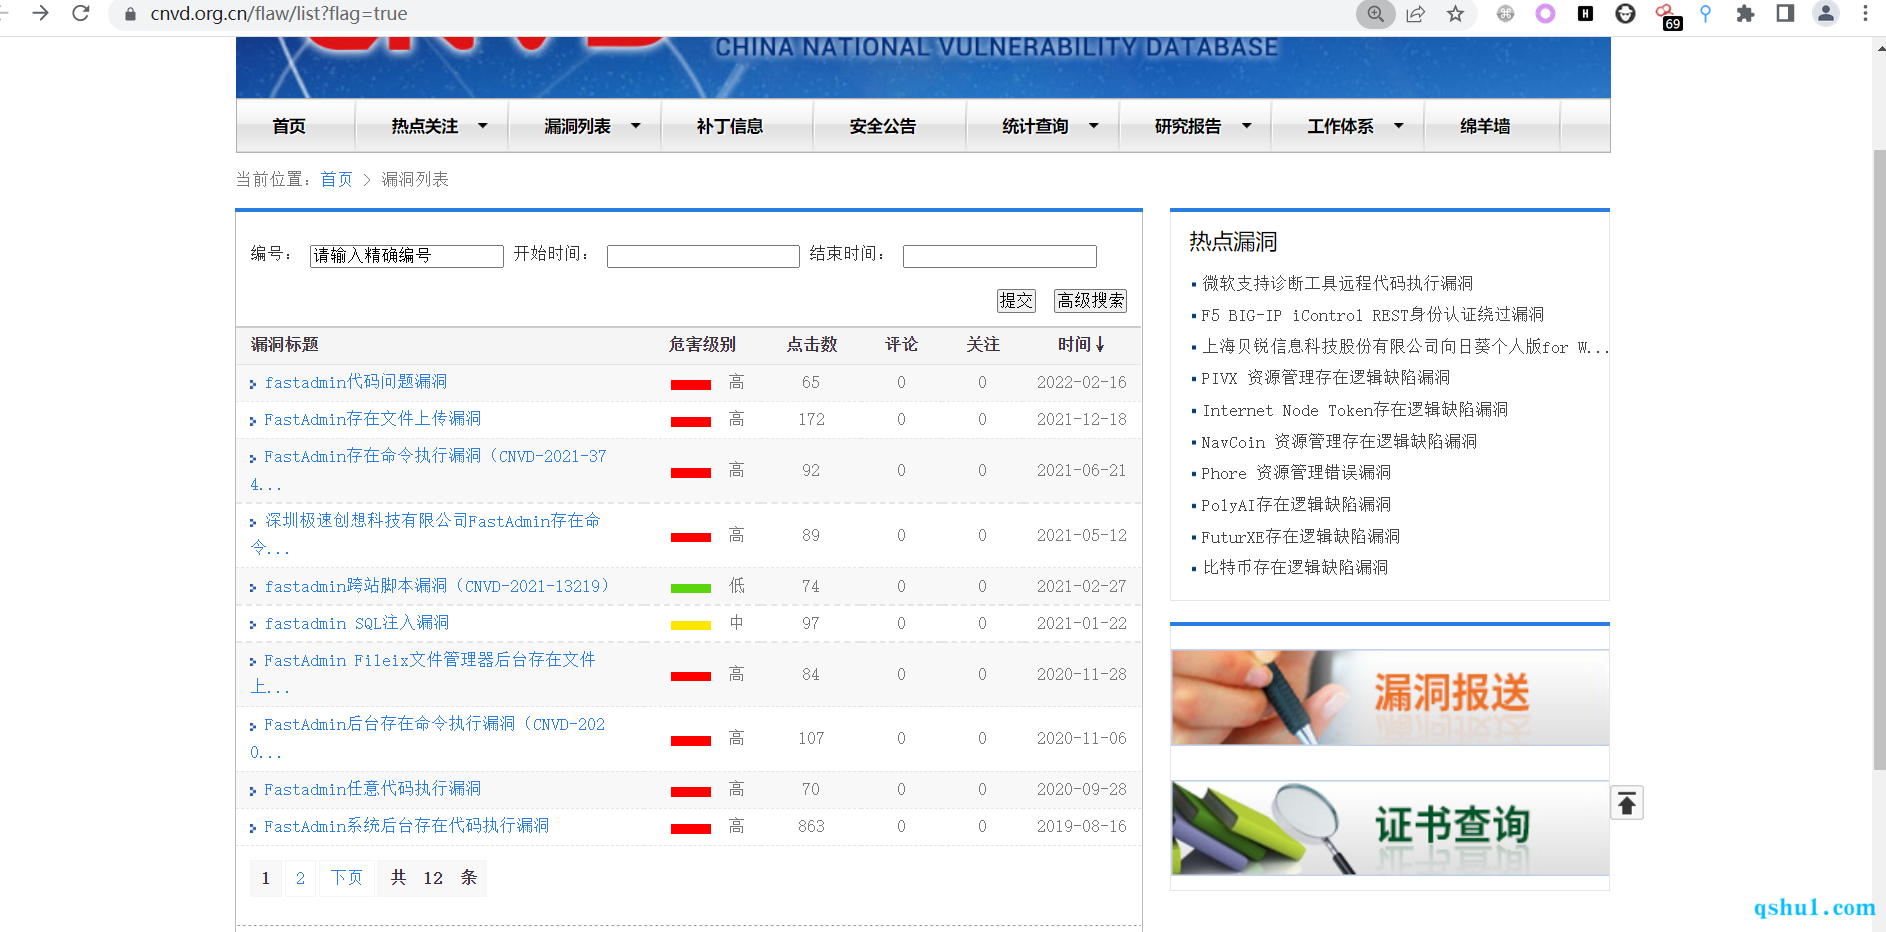Image resolution: width=1886 pixels, height=932 pixels.
Task: Open Fastadmin任意代码执行漏洞 entry
Action: 372,789
